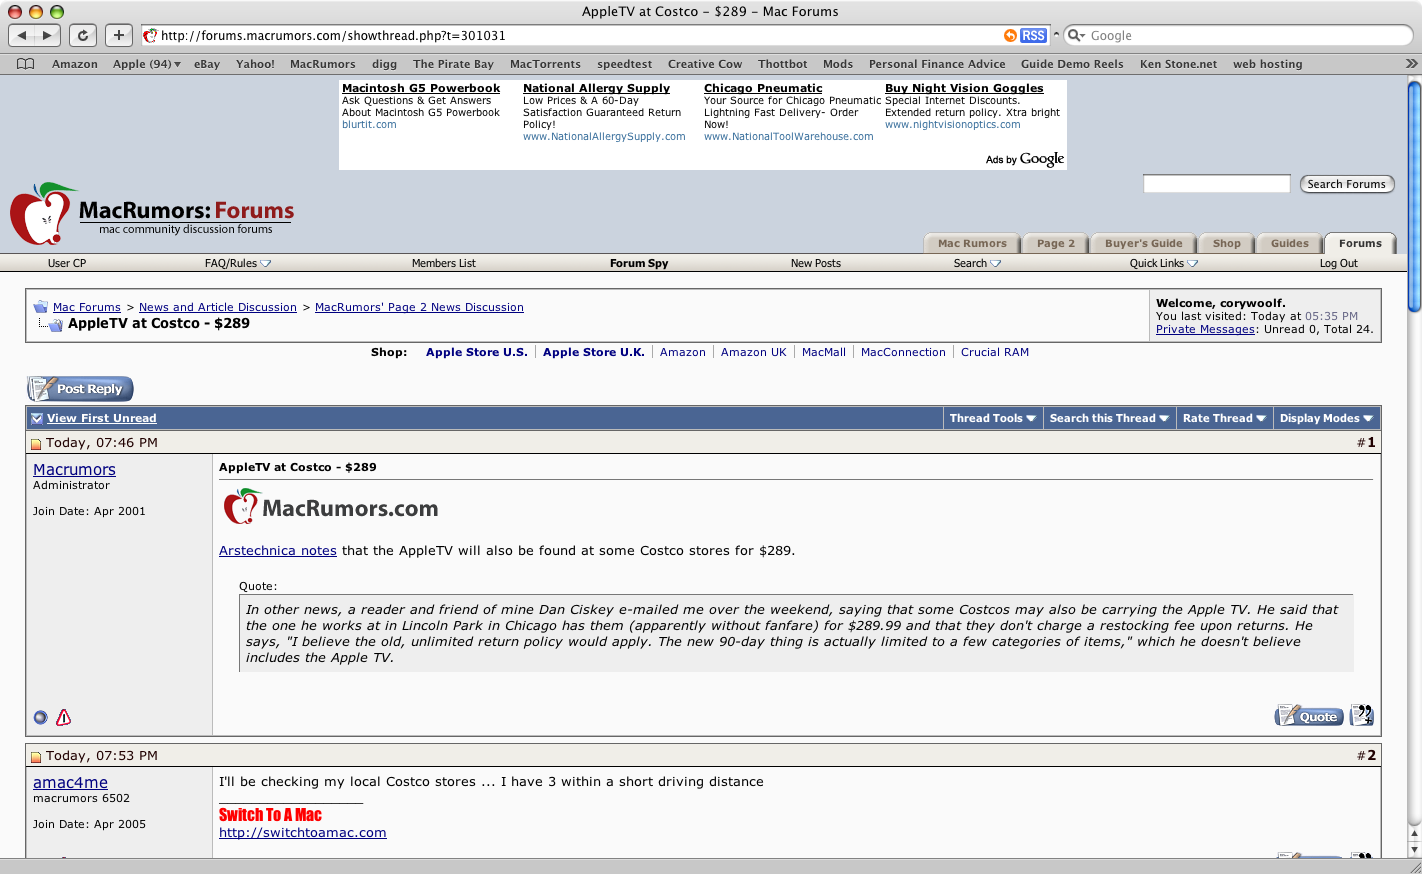Click the folder icon beside Mac Forums breadcrumb
This screenshot has height=874, width=1422.
point(40,307)
